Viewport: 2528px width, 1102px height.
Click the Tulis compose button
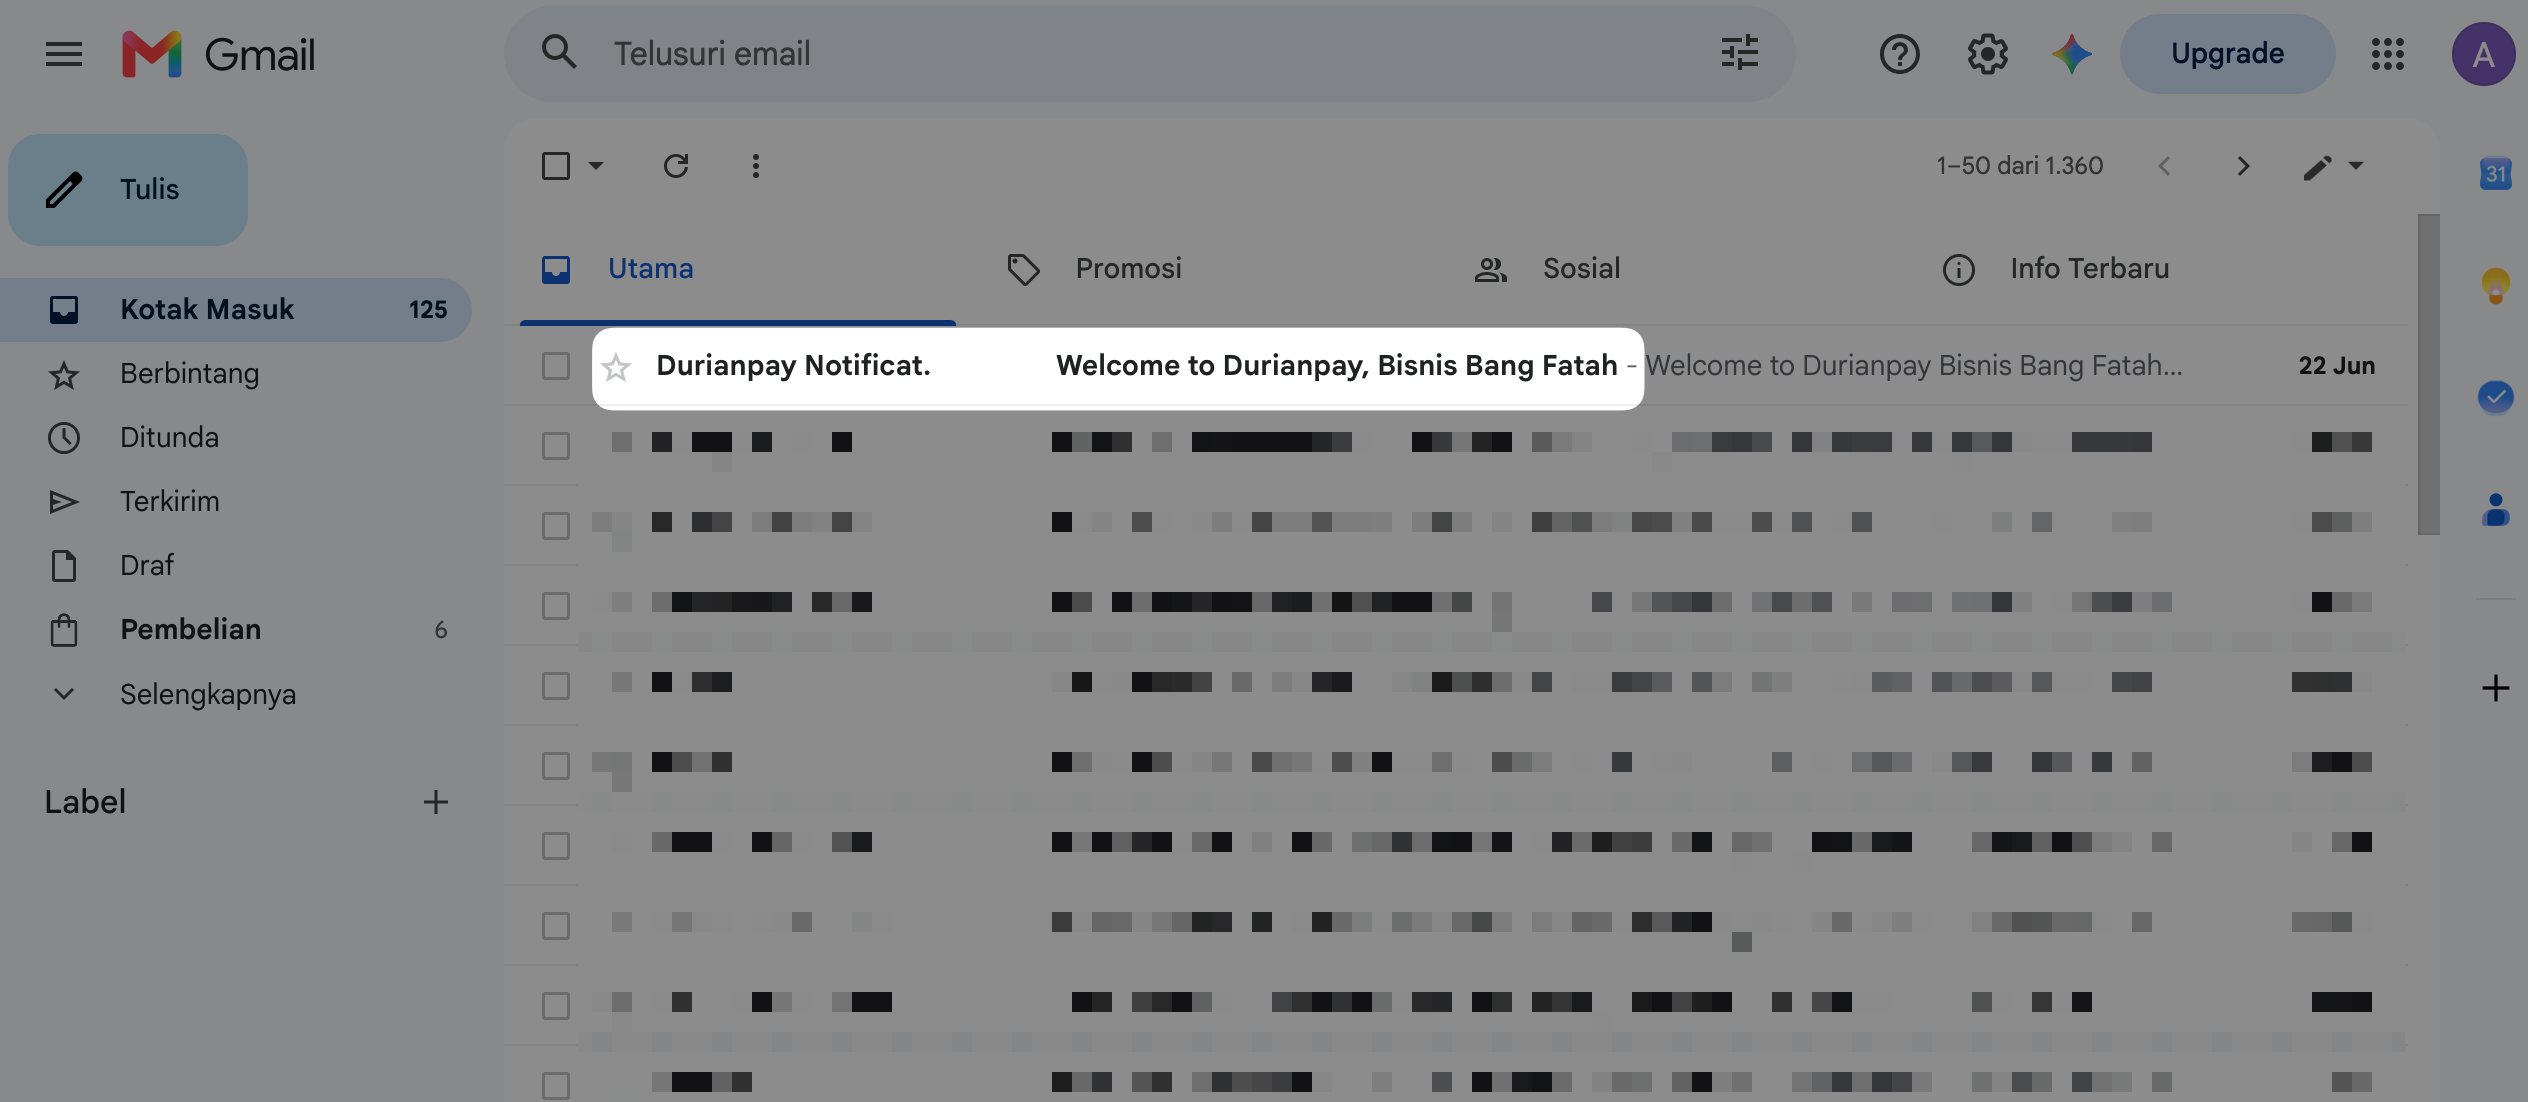pos(128,190)
